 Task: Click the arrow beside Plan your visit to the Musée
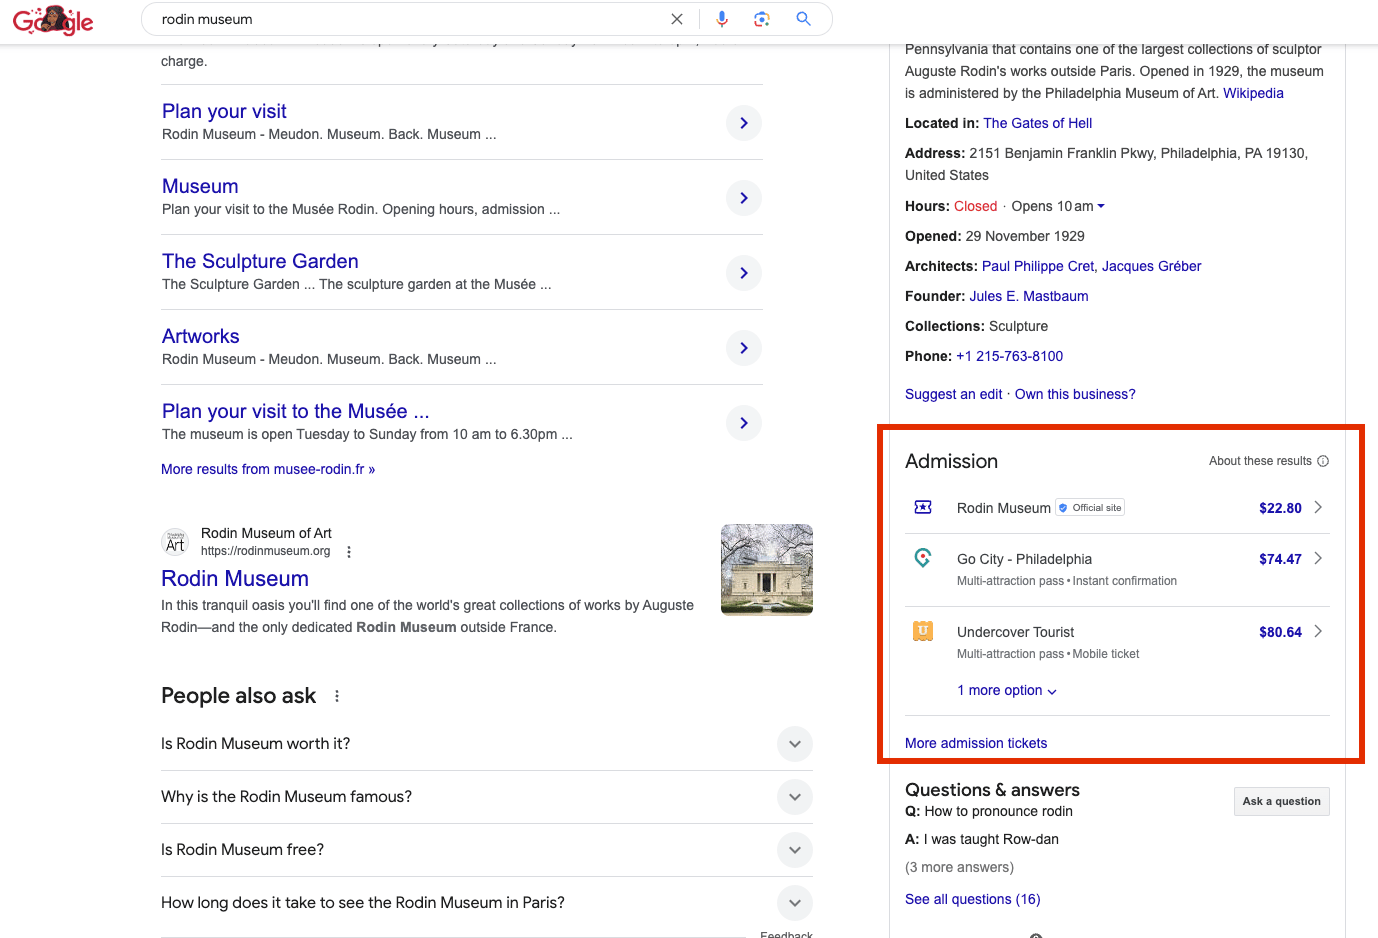click(x=744, y=423)
